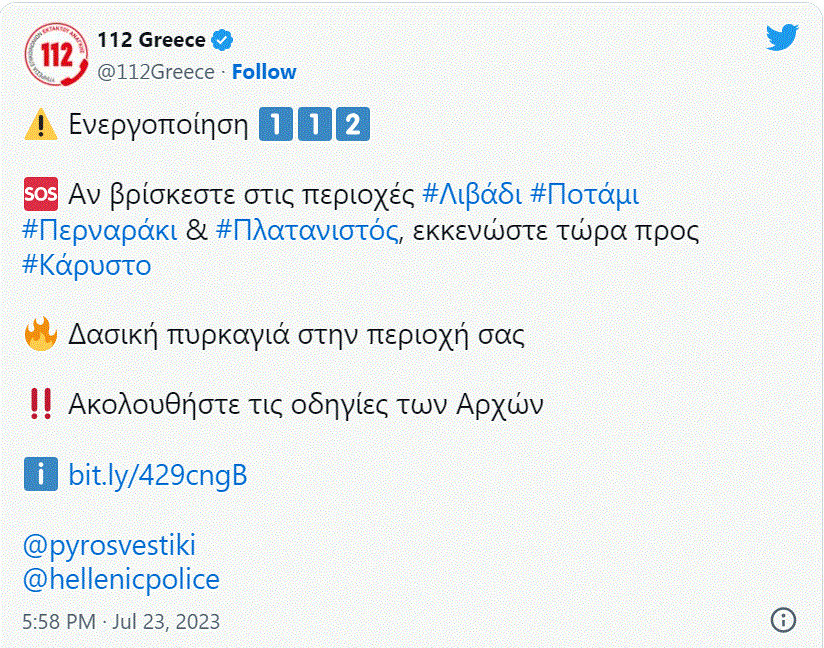The height and width of the screenshot is (648, 824).
Task: Click the yellow warning triangle emoji
Action: point(40,126)
